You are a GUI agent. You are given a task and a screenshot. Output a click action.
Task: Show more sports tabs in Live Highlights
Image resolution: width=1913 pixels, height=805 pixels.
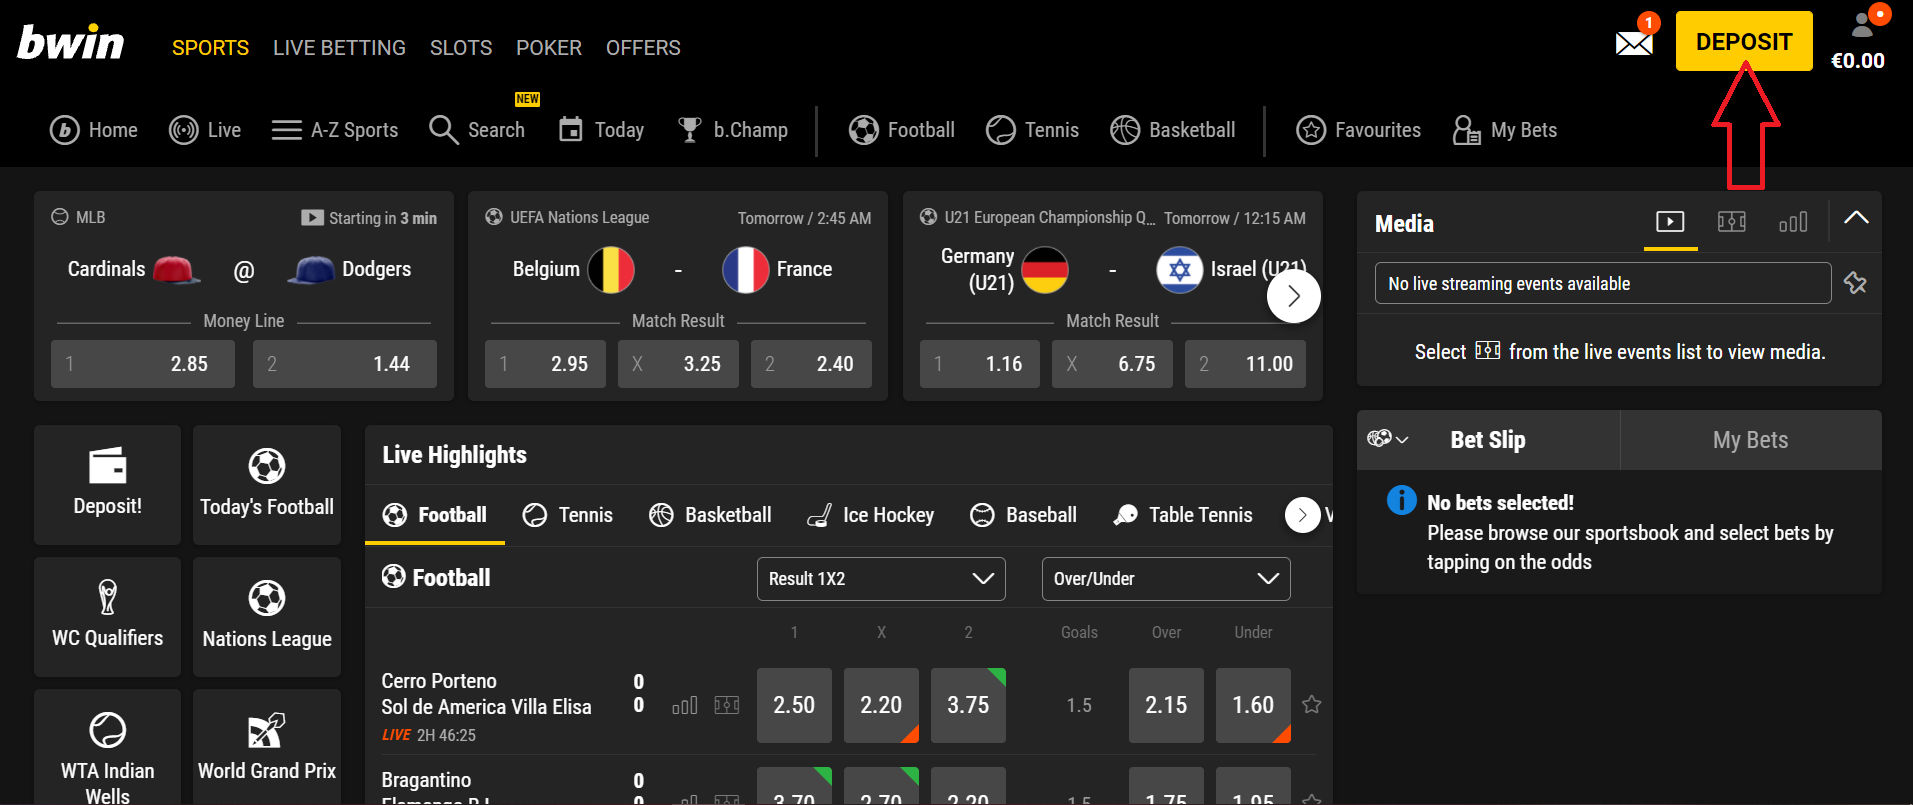(x=1302, y=515)
